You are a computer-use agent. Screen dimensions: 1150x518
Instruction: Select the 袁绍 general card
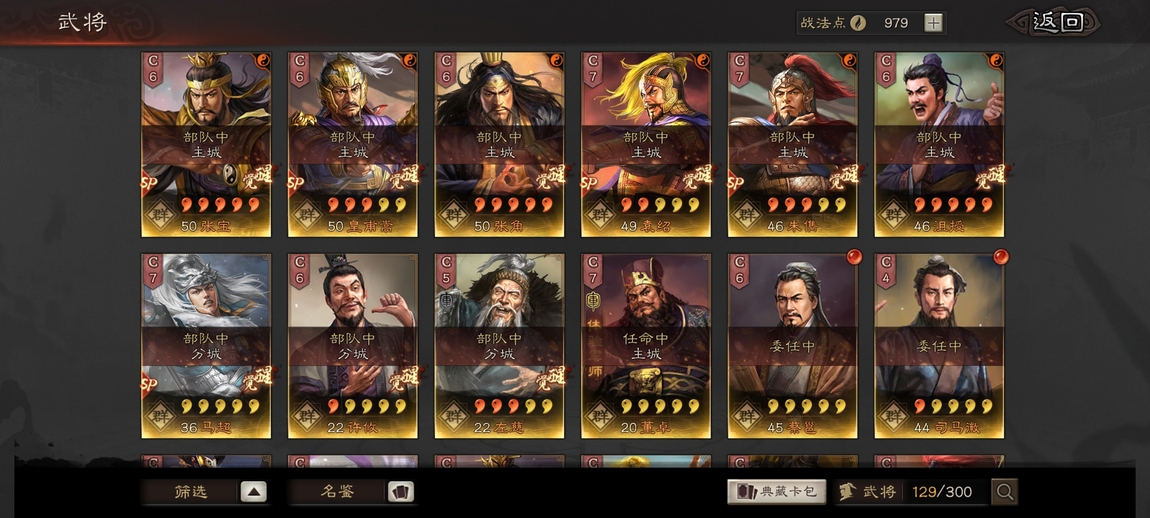click(x=646, y=145)
